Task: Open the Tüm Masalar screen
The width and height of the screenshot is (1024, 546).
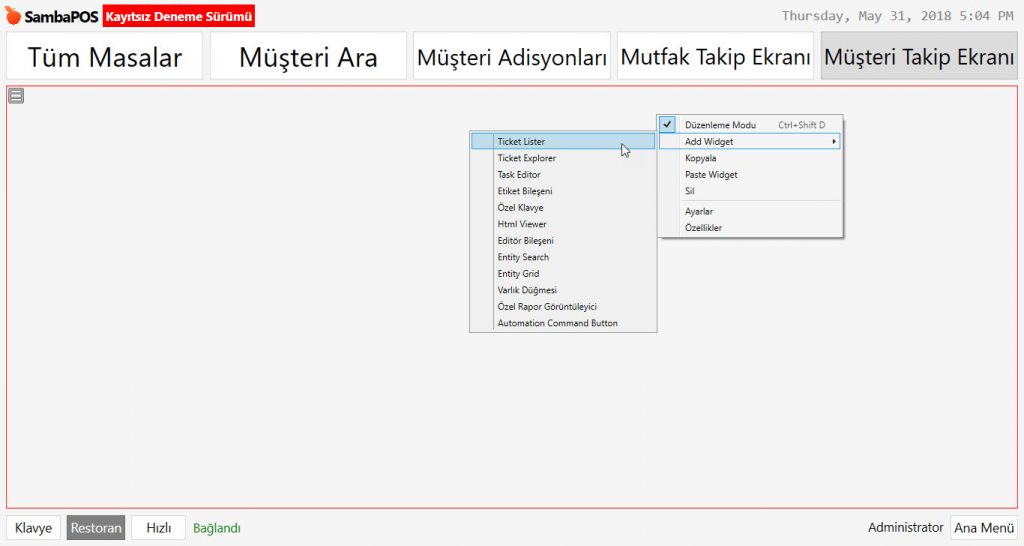Action: point(105,57)
